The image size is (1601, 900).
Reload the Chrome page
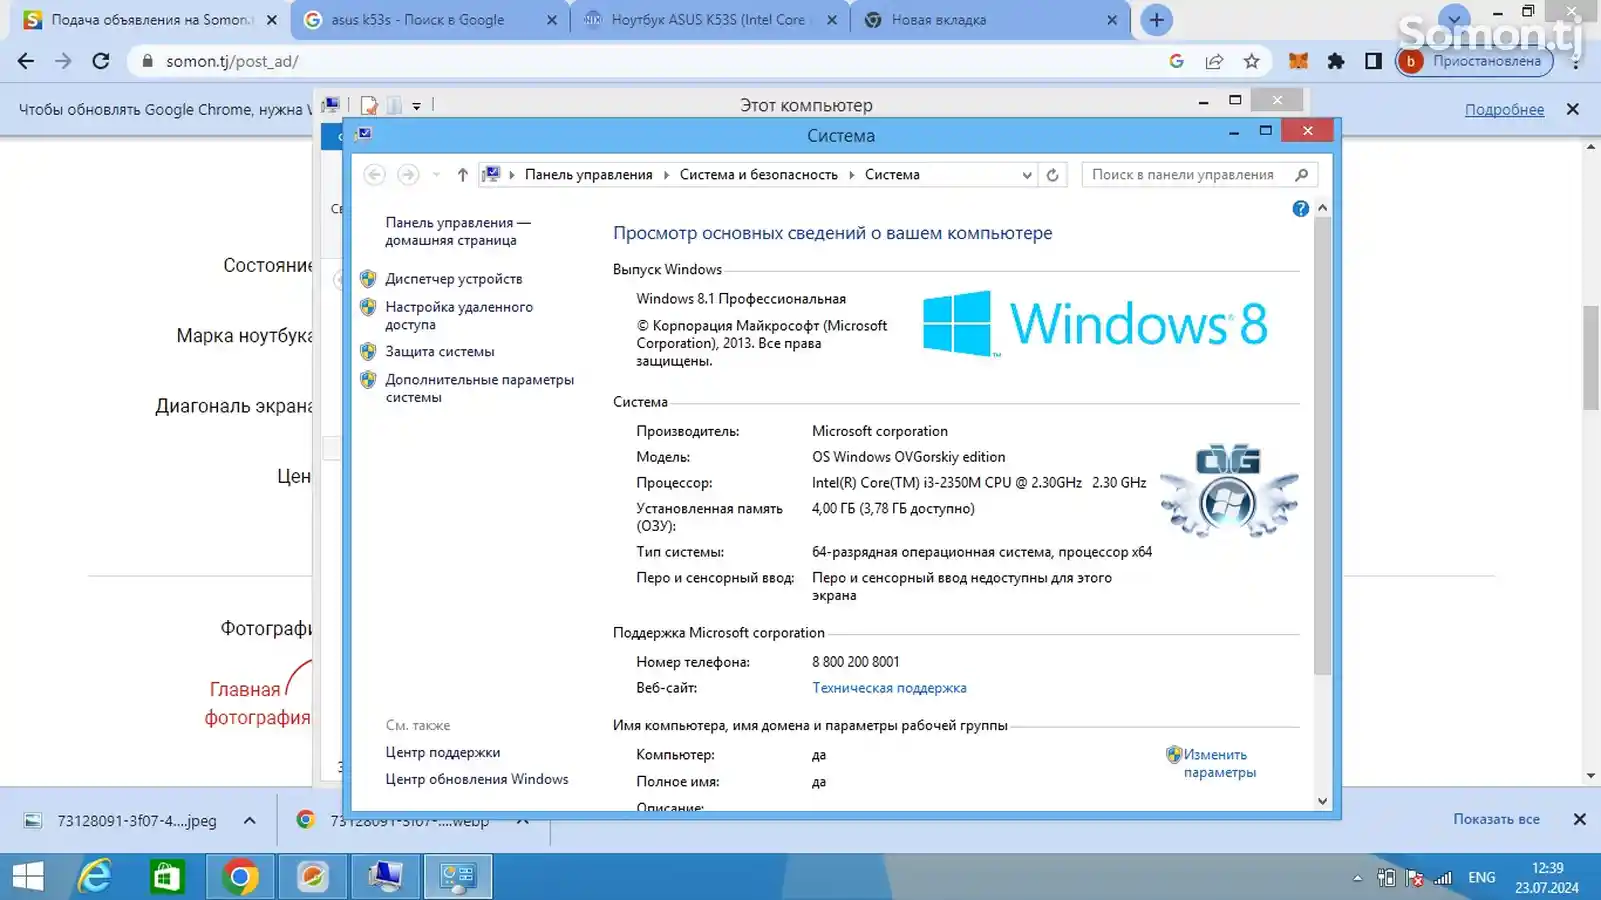tap(101, 61)
